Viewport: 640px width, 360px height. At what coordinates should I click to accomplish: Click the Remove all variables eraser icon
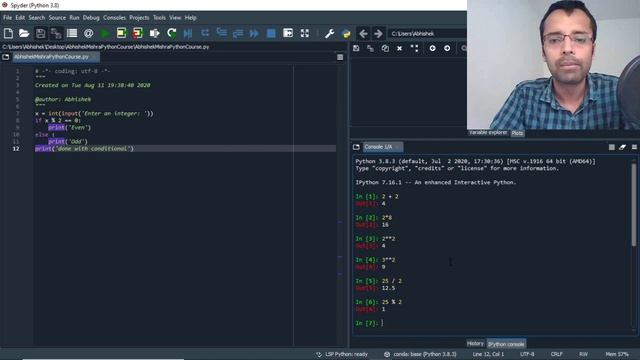click(622, 147)
